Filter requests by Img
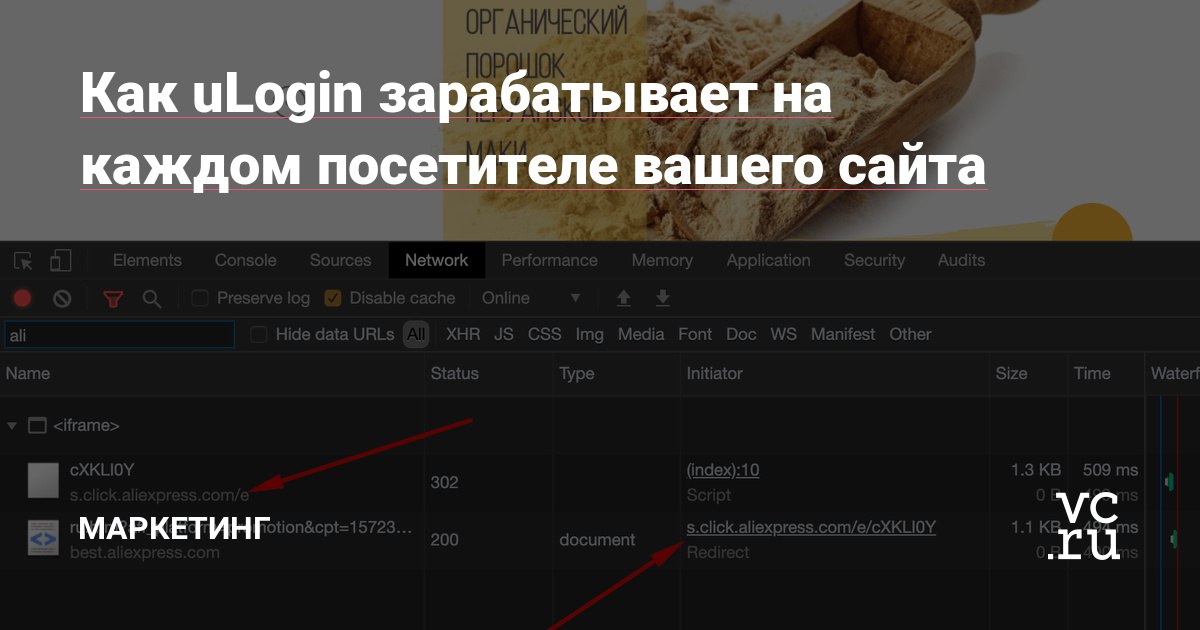Screen dimensions: 1200x630 click(x=590, y=335)
